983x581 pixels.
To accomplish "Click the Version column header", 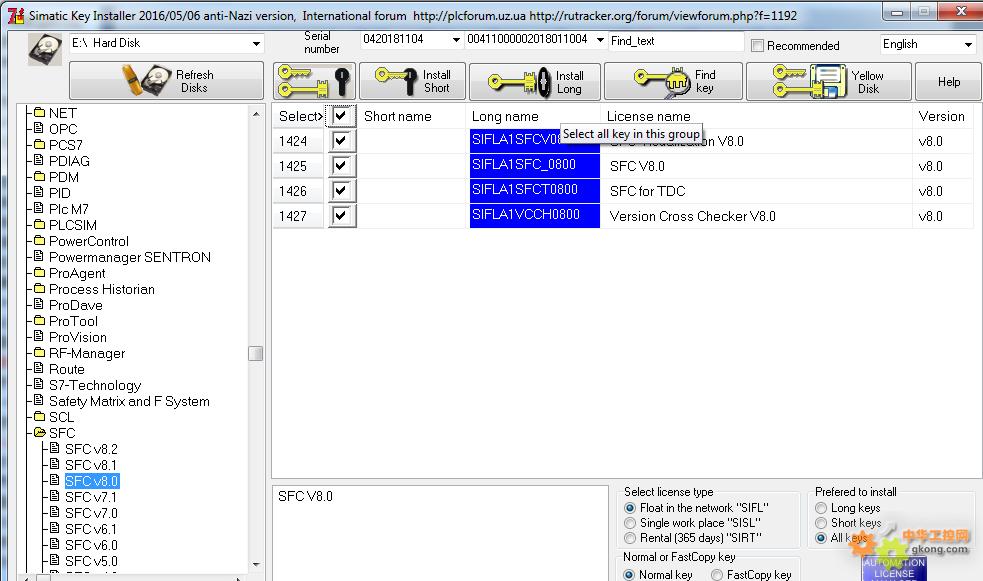I will coord(942,116).
